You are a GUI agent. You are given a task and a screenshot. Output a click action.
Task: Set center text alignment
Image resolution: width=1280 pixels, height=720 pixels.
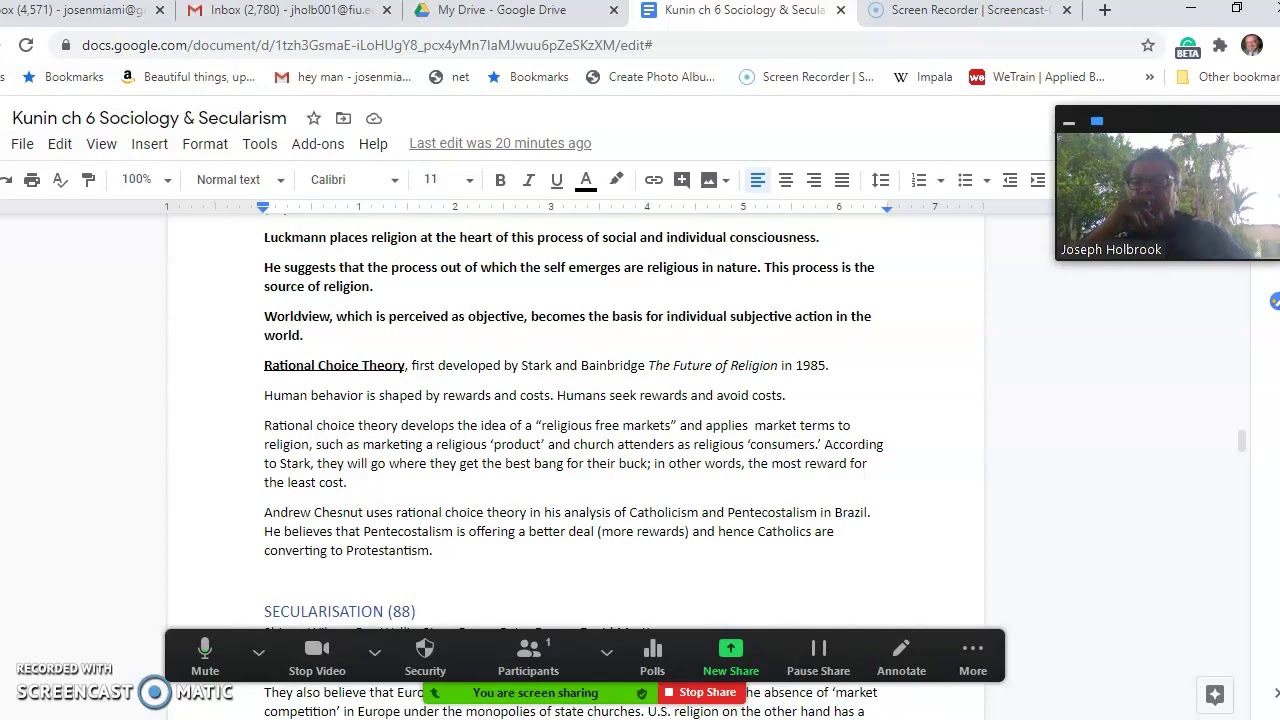[x=786, y=180]
